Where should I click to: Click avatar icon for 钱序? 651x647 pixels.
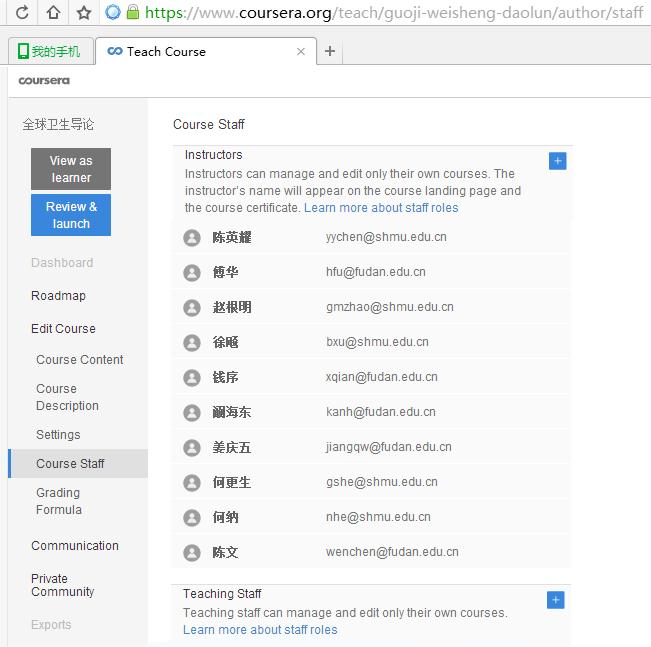tap(192, 378)
